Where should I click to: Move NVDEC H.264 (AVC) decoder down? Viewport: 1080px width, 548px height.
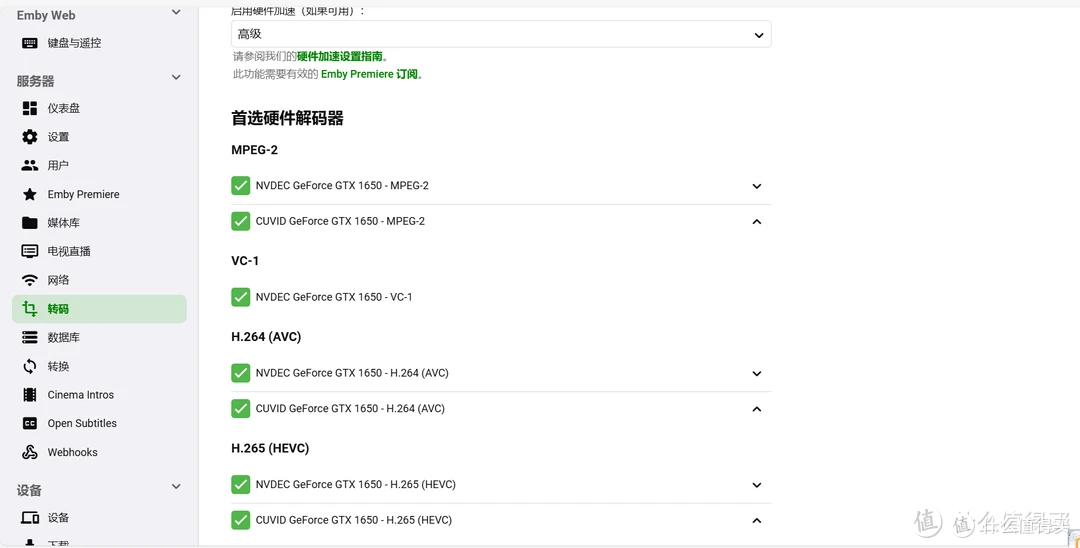tap(756, 373)
